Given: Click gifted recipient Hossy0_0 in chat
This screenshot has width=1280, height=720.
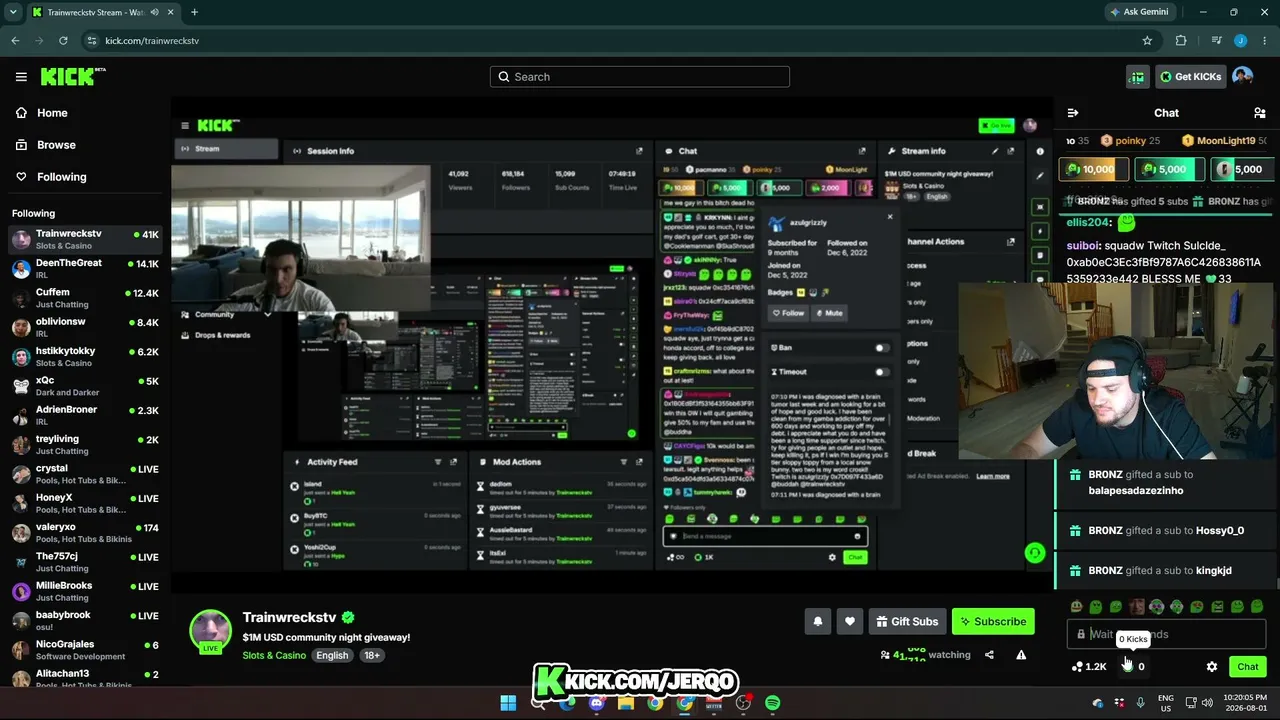Looking at the screenshot, I should tap(1220, 531).
